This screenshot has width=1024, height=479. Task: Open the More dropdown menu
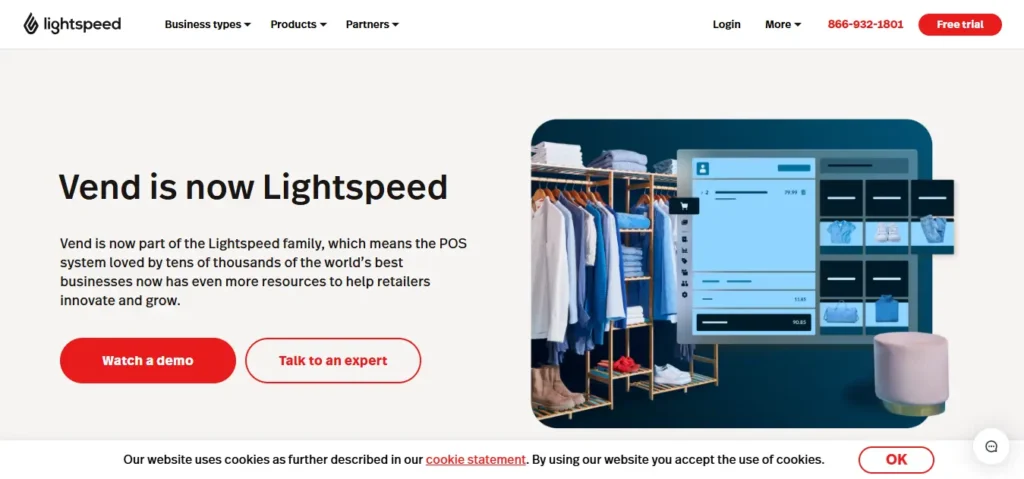(x=783, y=24)
